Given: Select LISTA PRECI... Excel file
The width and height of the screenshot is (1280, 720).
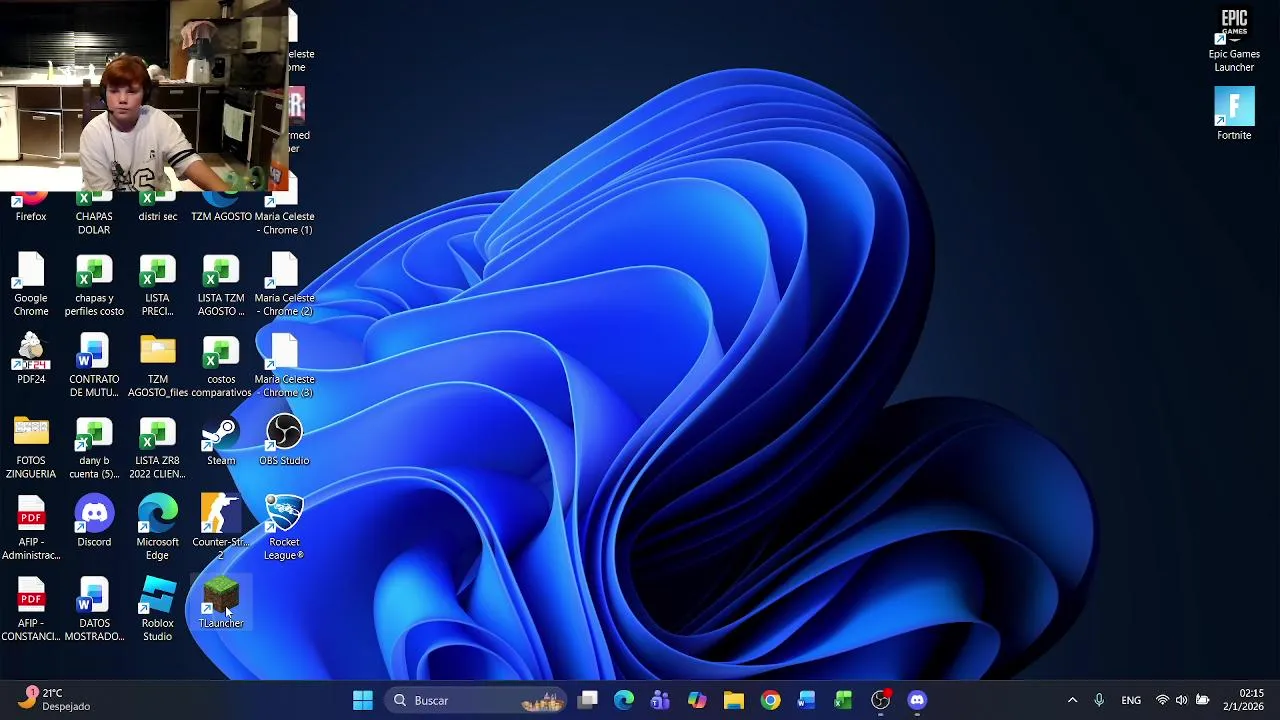Looking at the screenshot, I should [157, 284].
